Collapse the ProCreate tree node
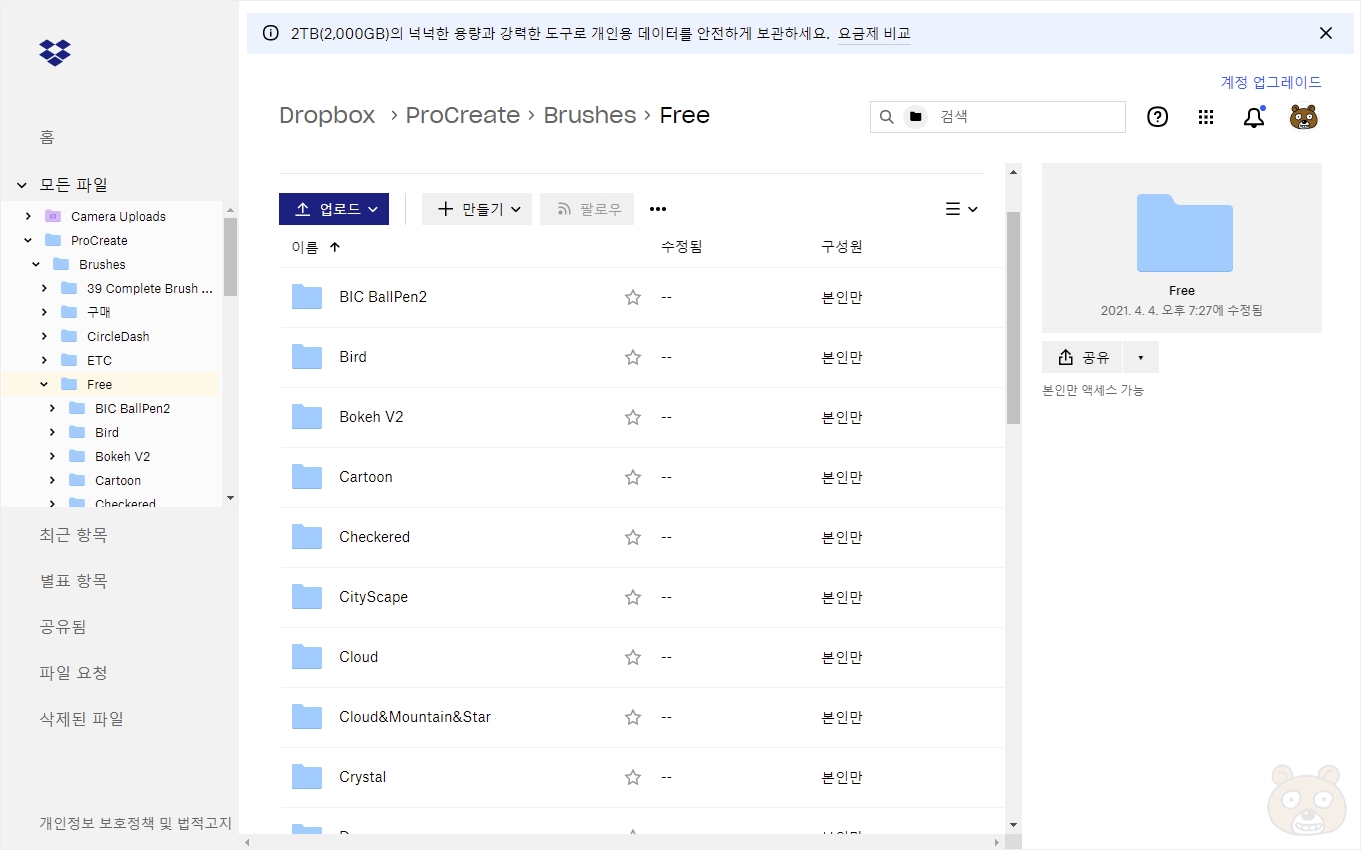Screen dimensions: 1361x850 pos(28,240)
